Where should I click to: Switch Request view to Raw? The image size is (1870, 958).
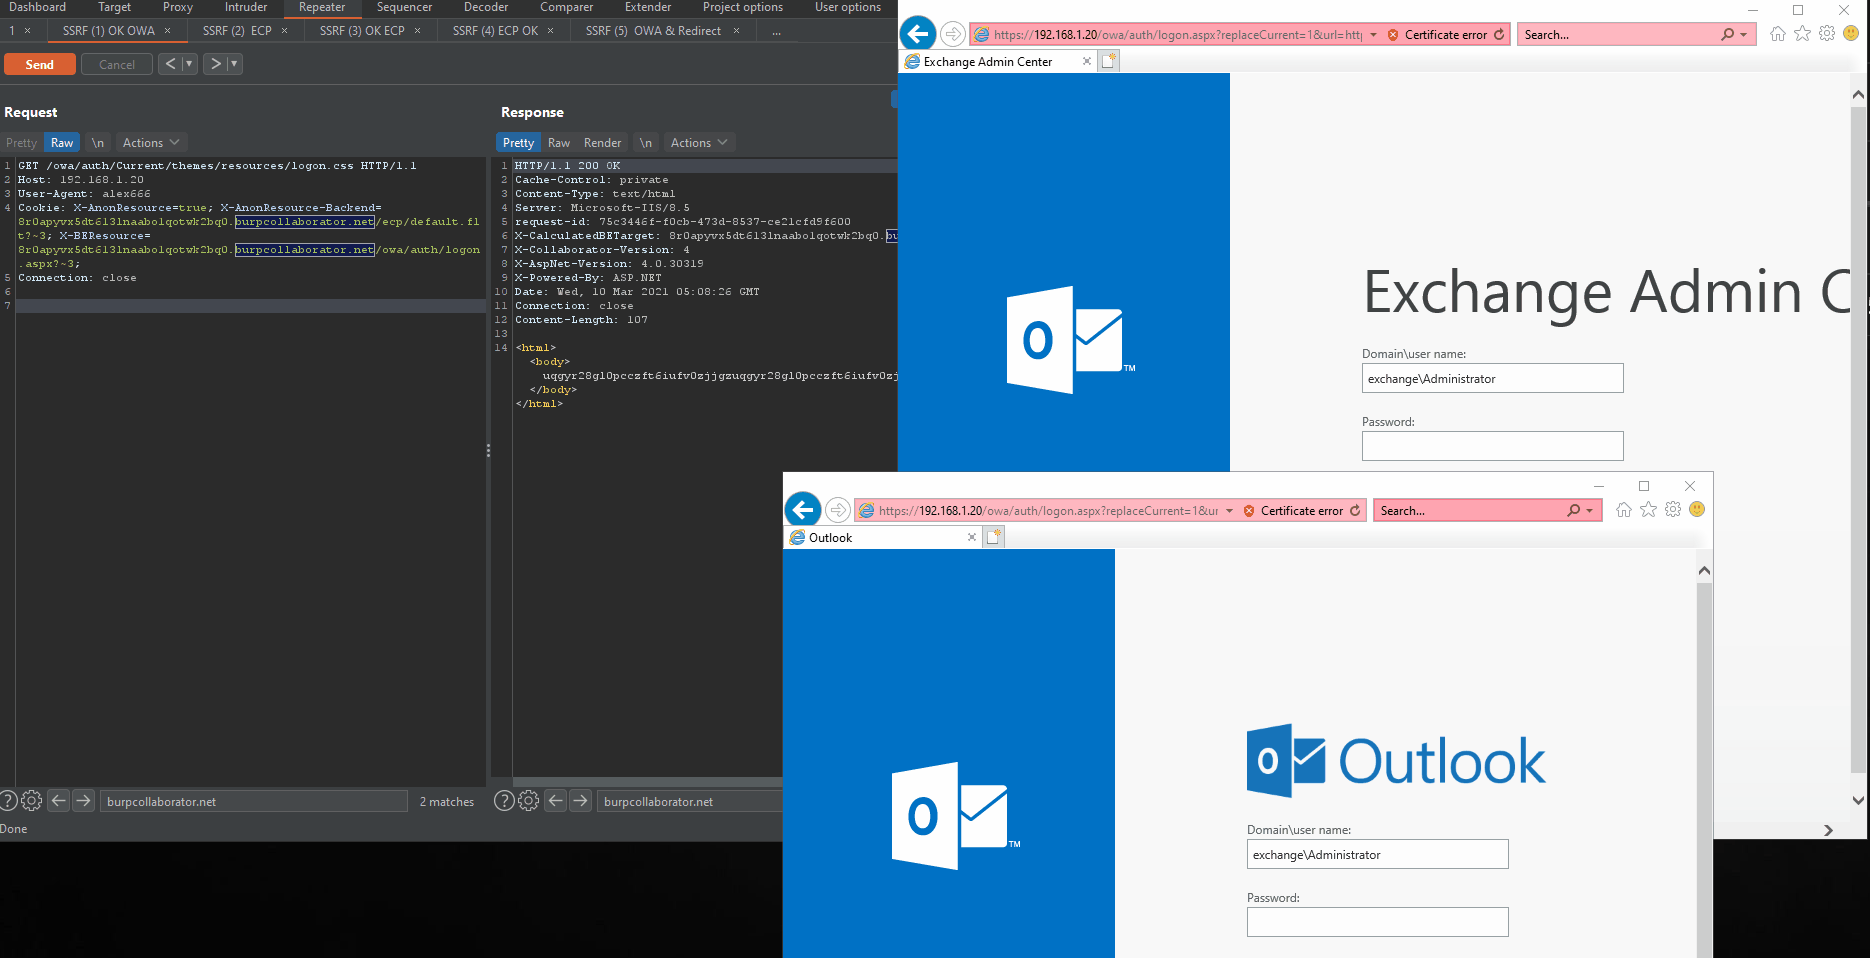tap(62, 143)
